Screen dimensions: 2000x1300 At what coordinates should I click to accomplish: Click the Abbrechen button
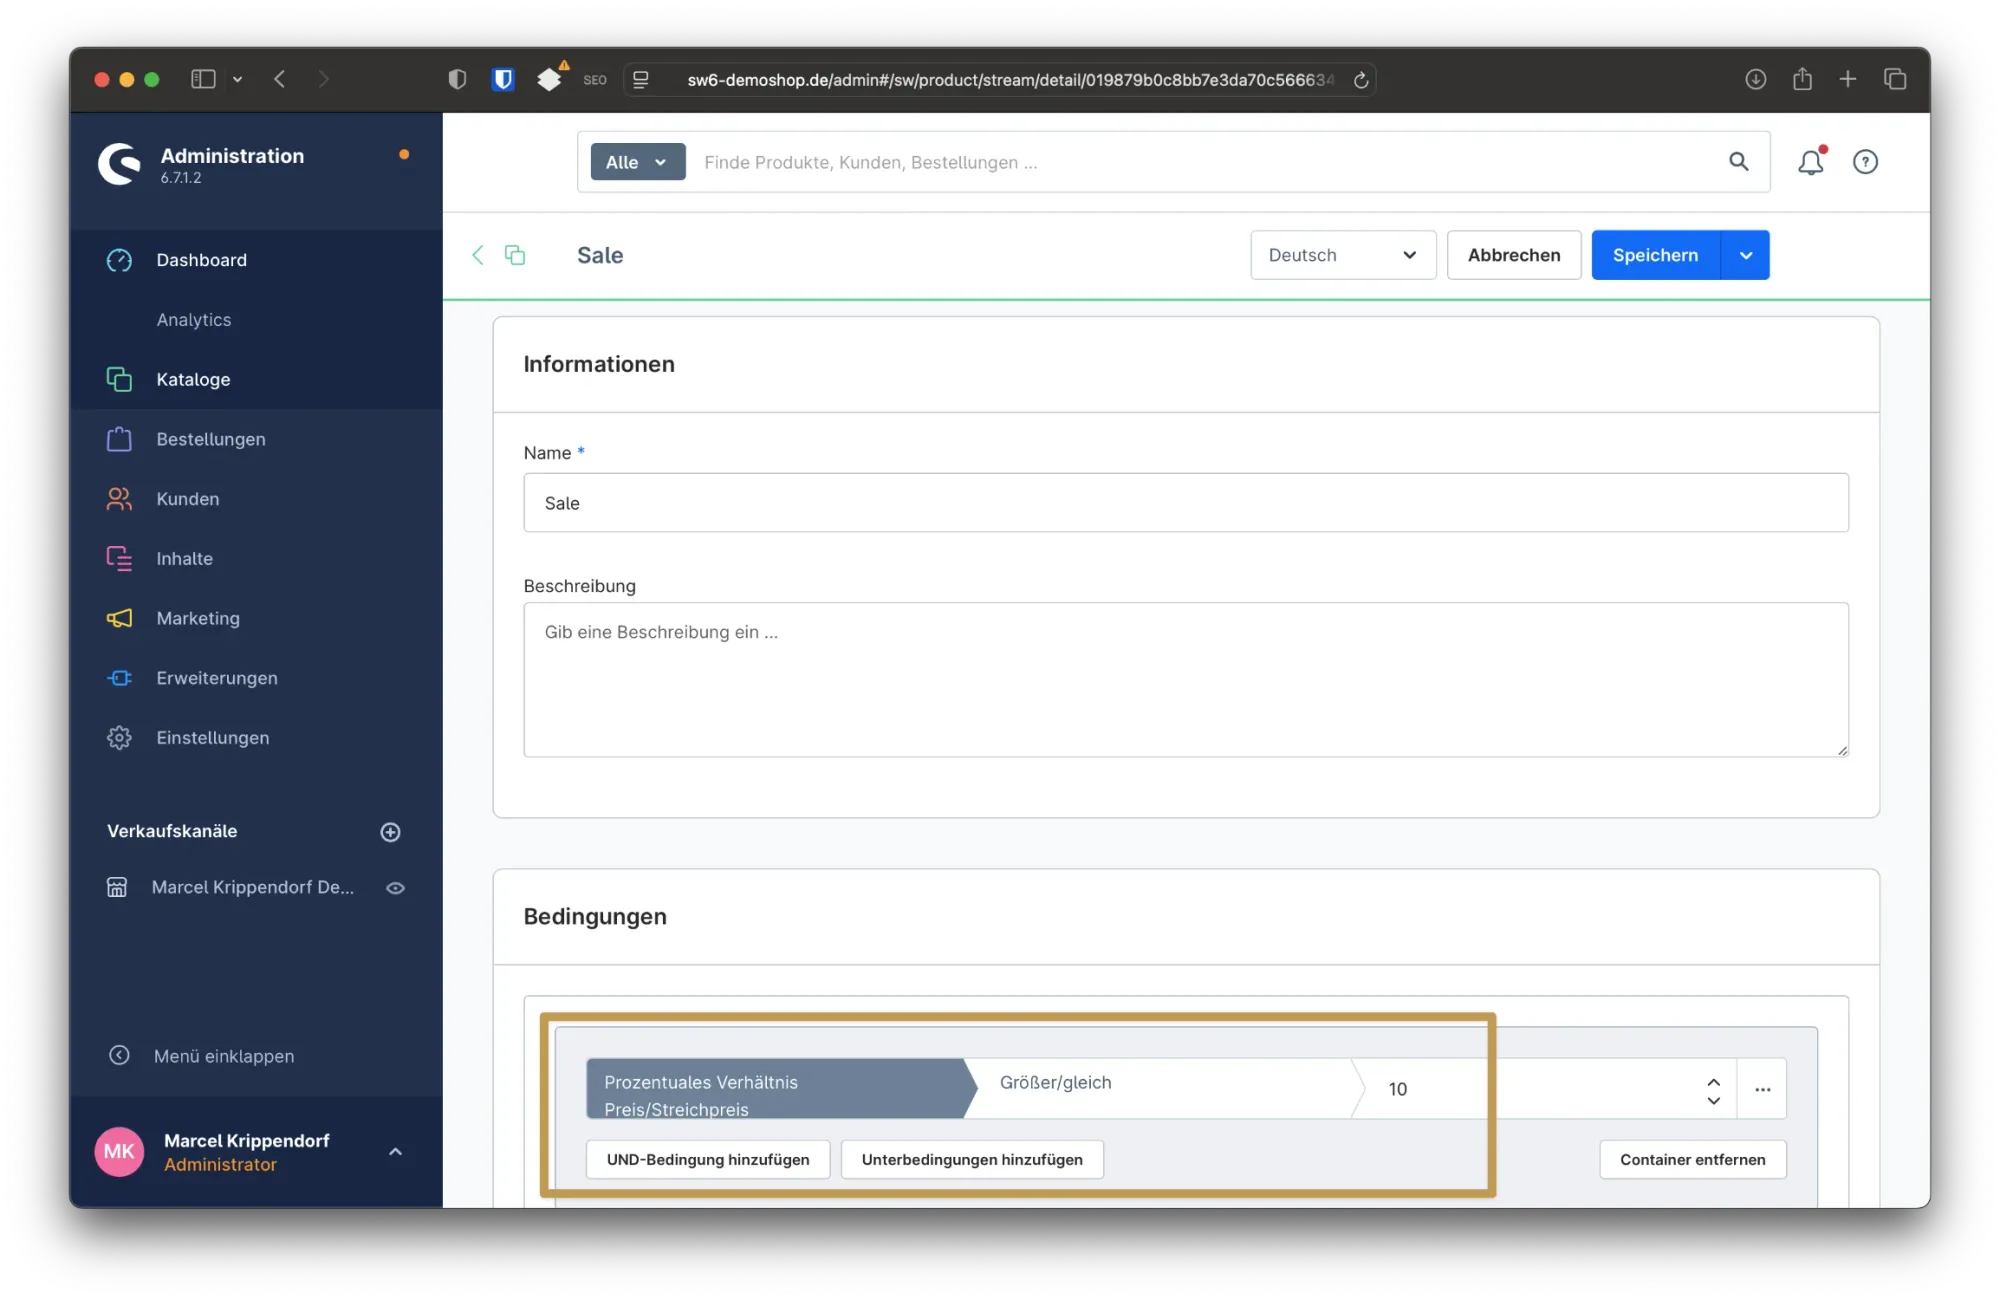pos(1513,255)
